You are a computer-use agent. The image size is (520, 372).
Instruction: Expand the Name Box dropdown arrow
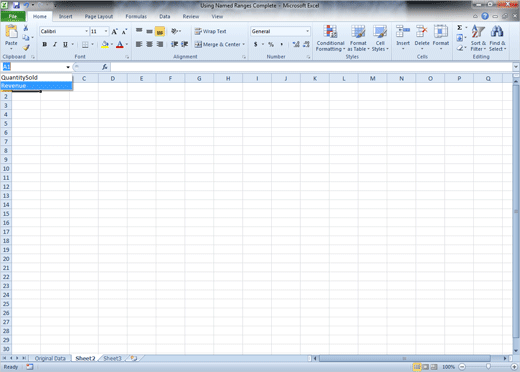coord(68,67)
